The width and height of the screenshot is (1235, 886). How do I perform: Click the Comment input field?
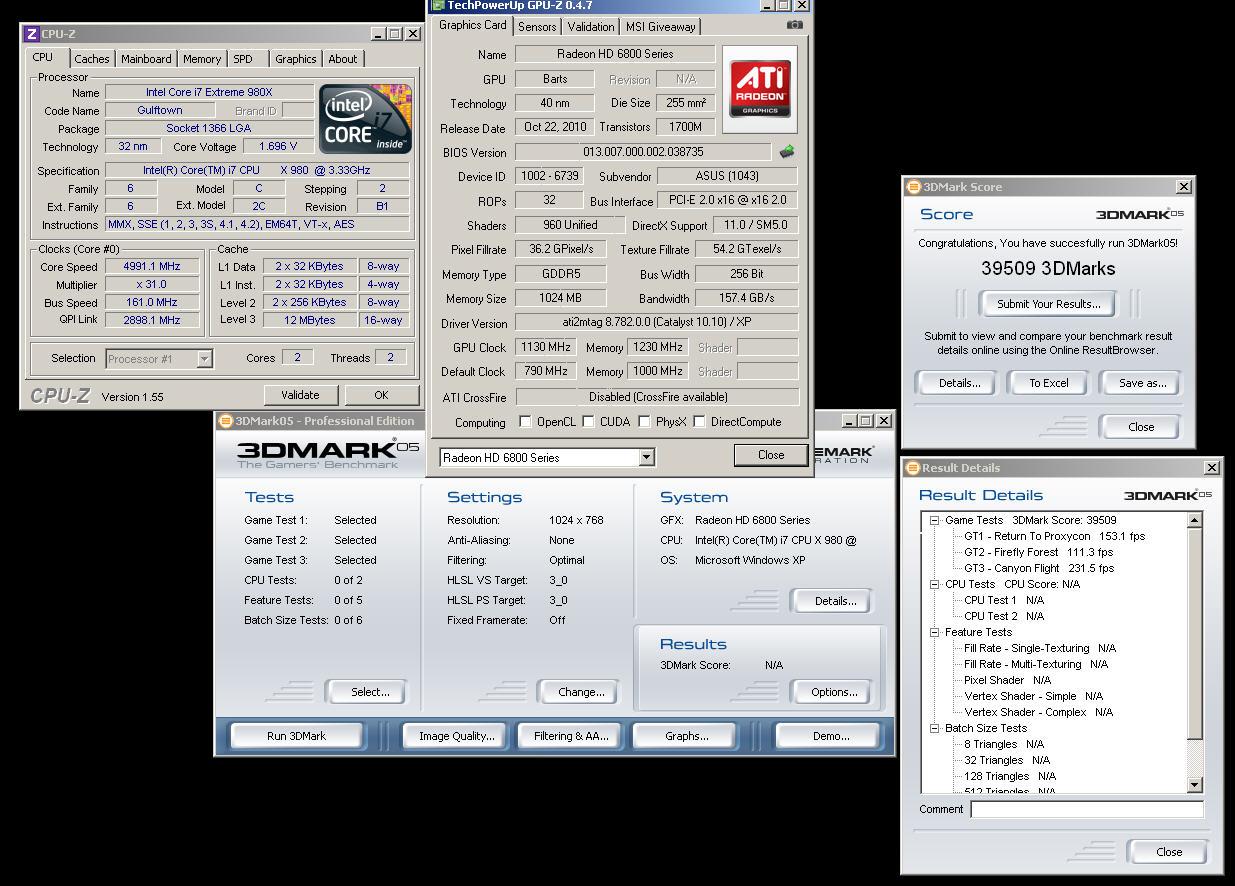click(1087, 809)
